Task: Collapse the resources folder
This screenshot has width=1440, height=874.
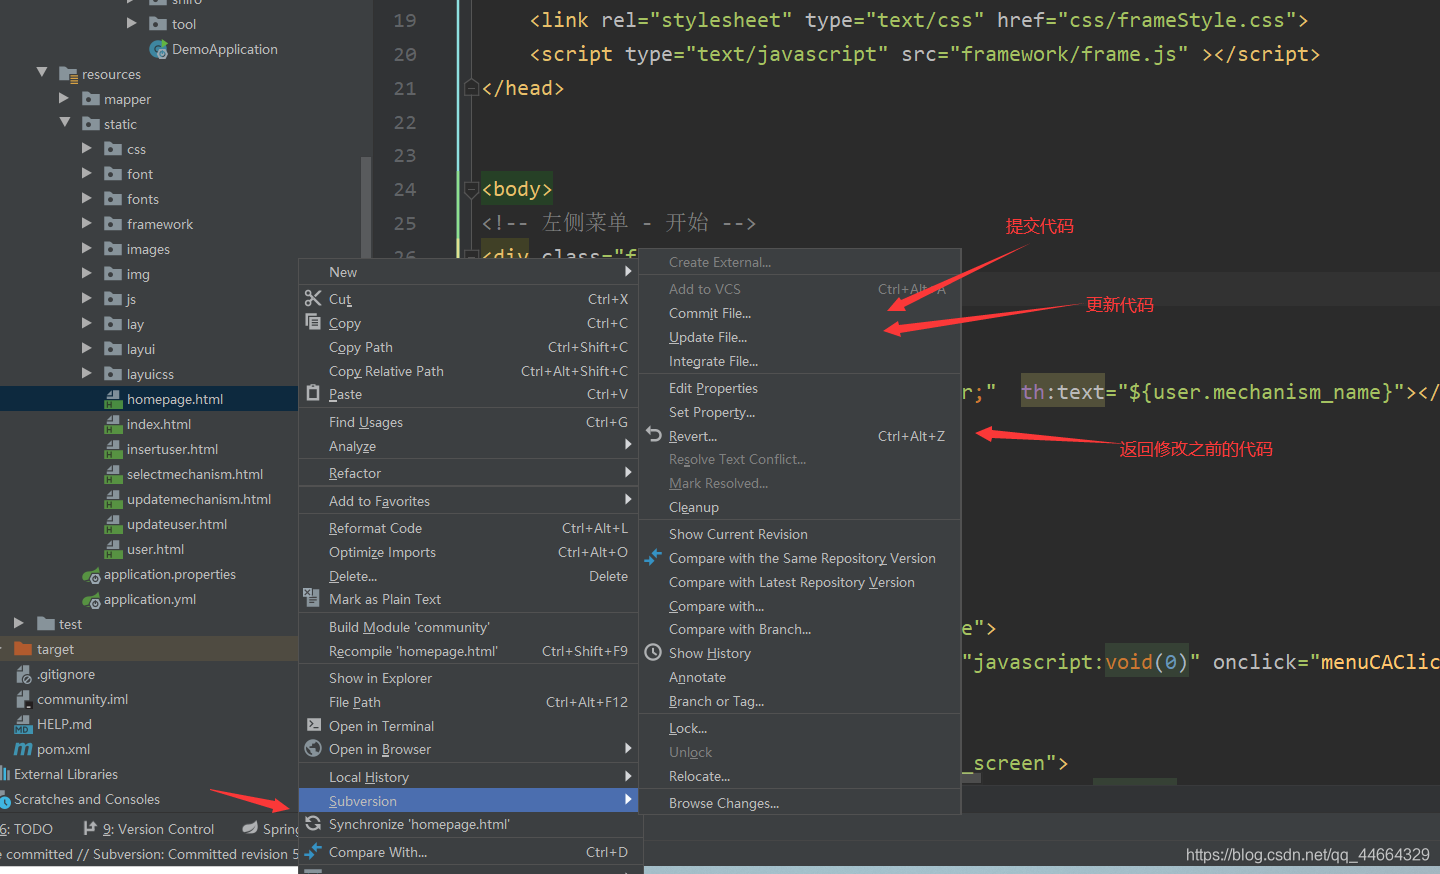Action: coord(42,73)
